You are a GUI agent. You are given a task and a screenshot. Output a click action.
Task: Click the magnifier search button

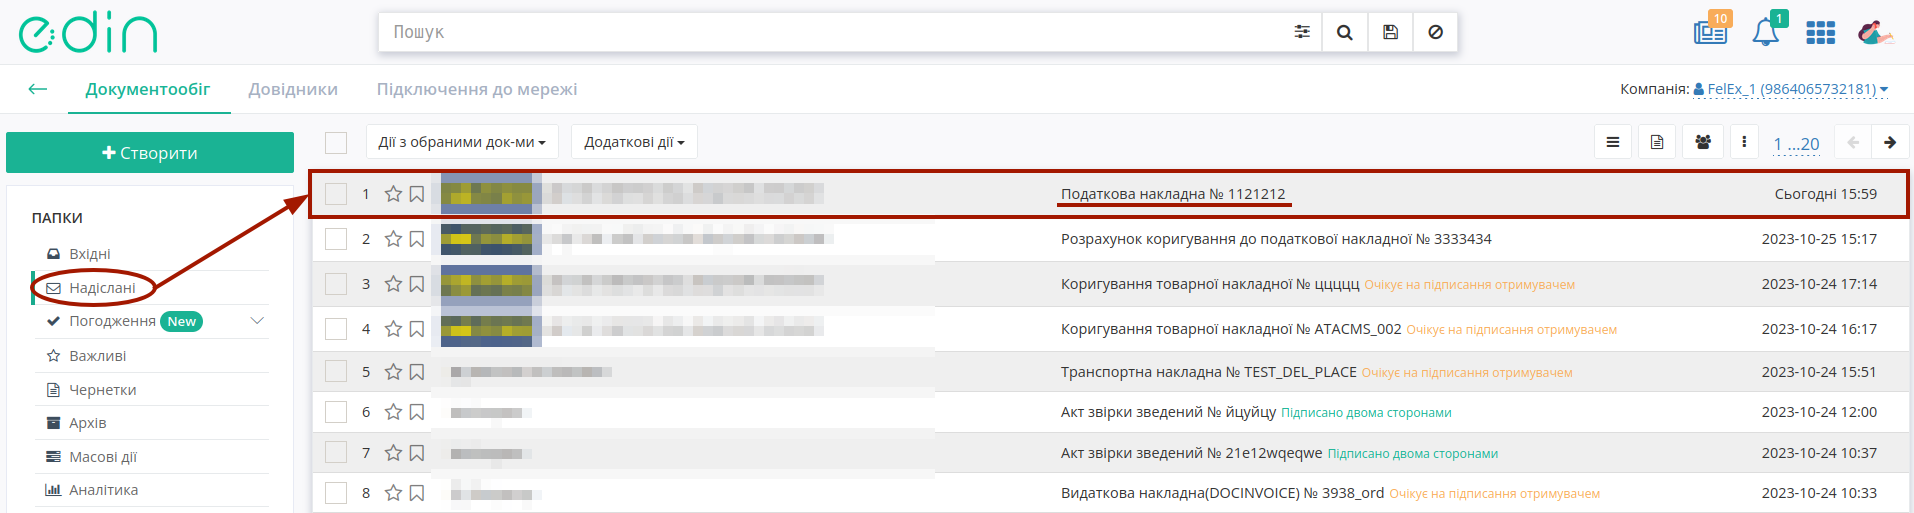tap(1345, 32)
